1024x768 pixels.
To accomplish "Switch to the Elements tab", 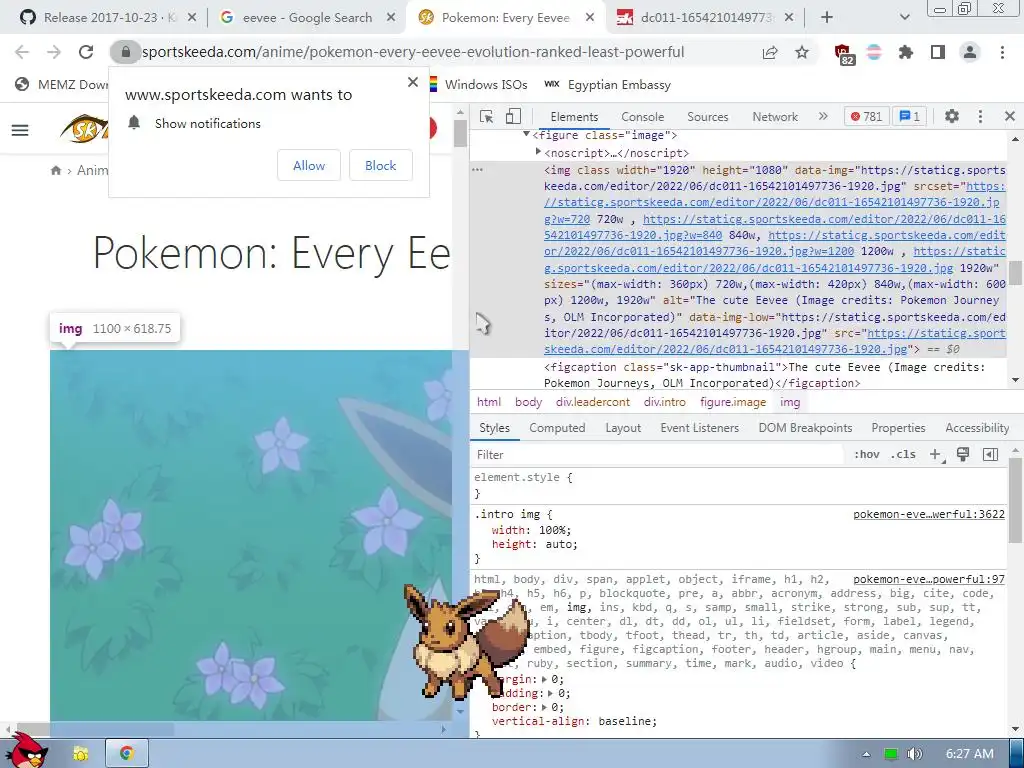I will pyautogui.click(x=574, y=116).
